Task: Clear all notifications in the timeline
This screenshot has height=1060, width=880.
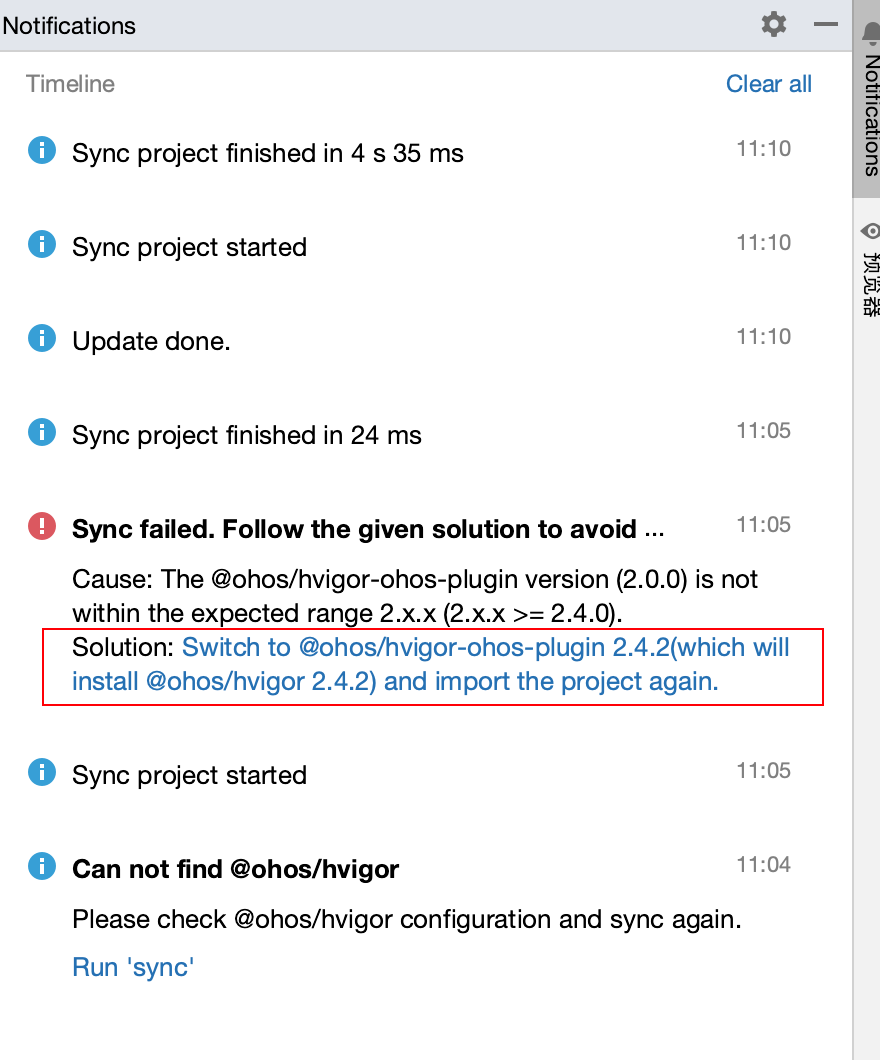Action: coord(768,84)
